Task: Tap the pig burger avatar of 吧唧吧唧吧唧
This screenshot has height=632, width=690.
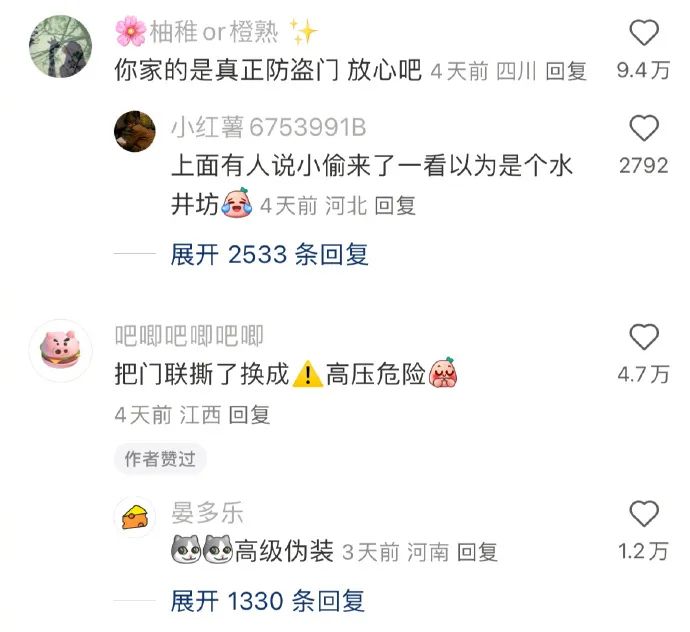Action: click(61, 350)
